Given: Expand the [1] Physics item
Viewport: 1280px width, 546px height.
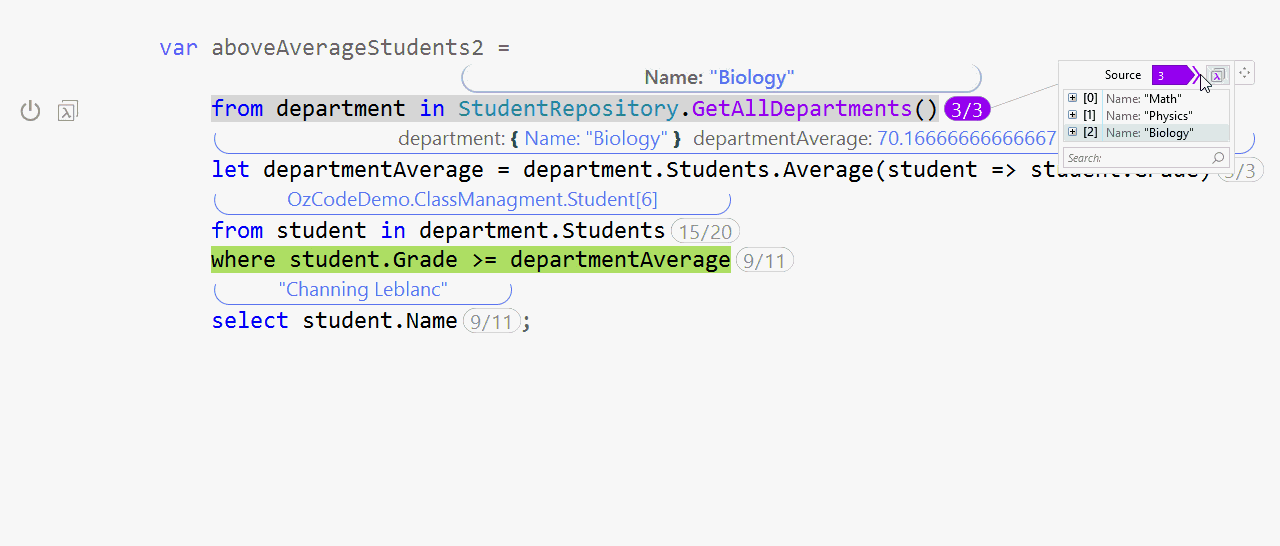Looking at the screenshot, I should [1073, 115].
